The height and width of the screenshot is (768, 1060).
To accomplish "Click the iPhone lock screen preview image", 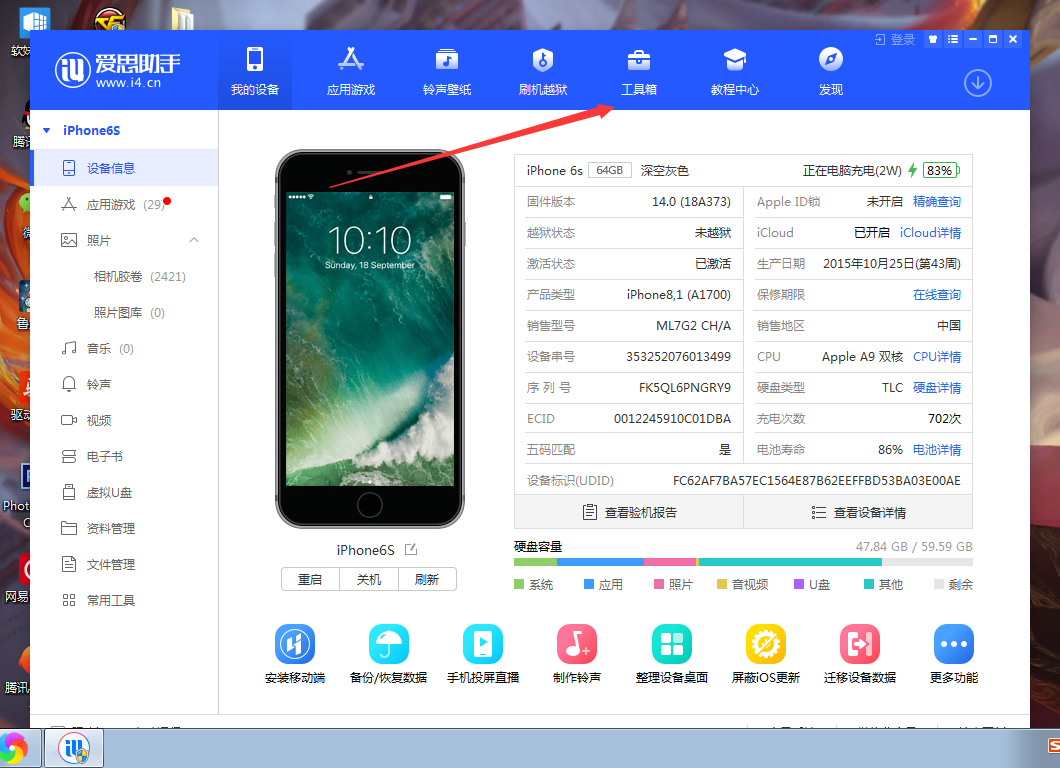I will point(370,339).
